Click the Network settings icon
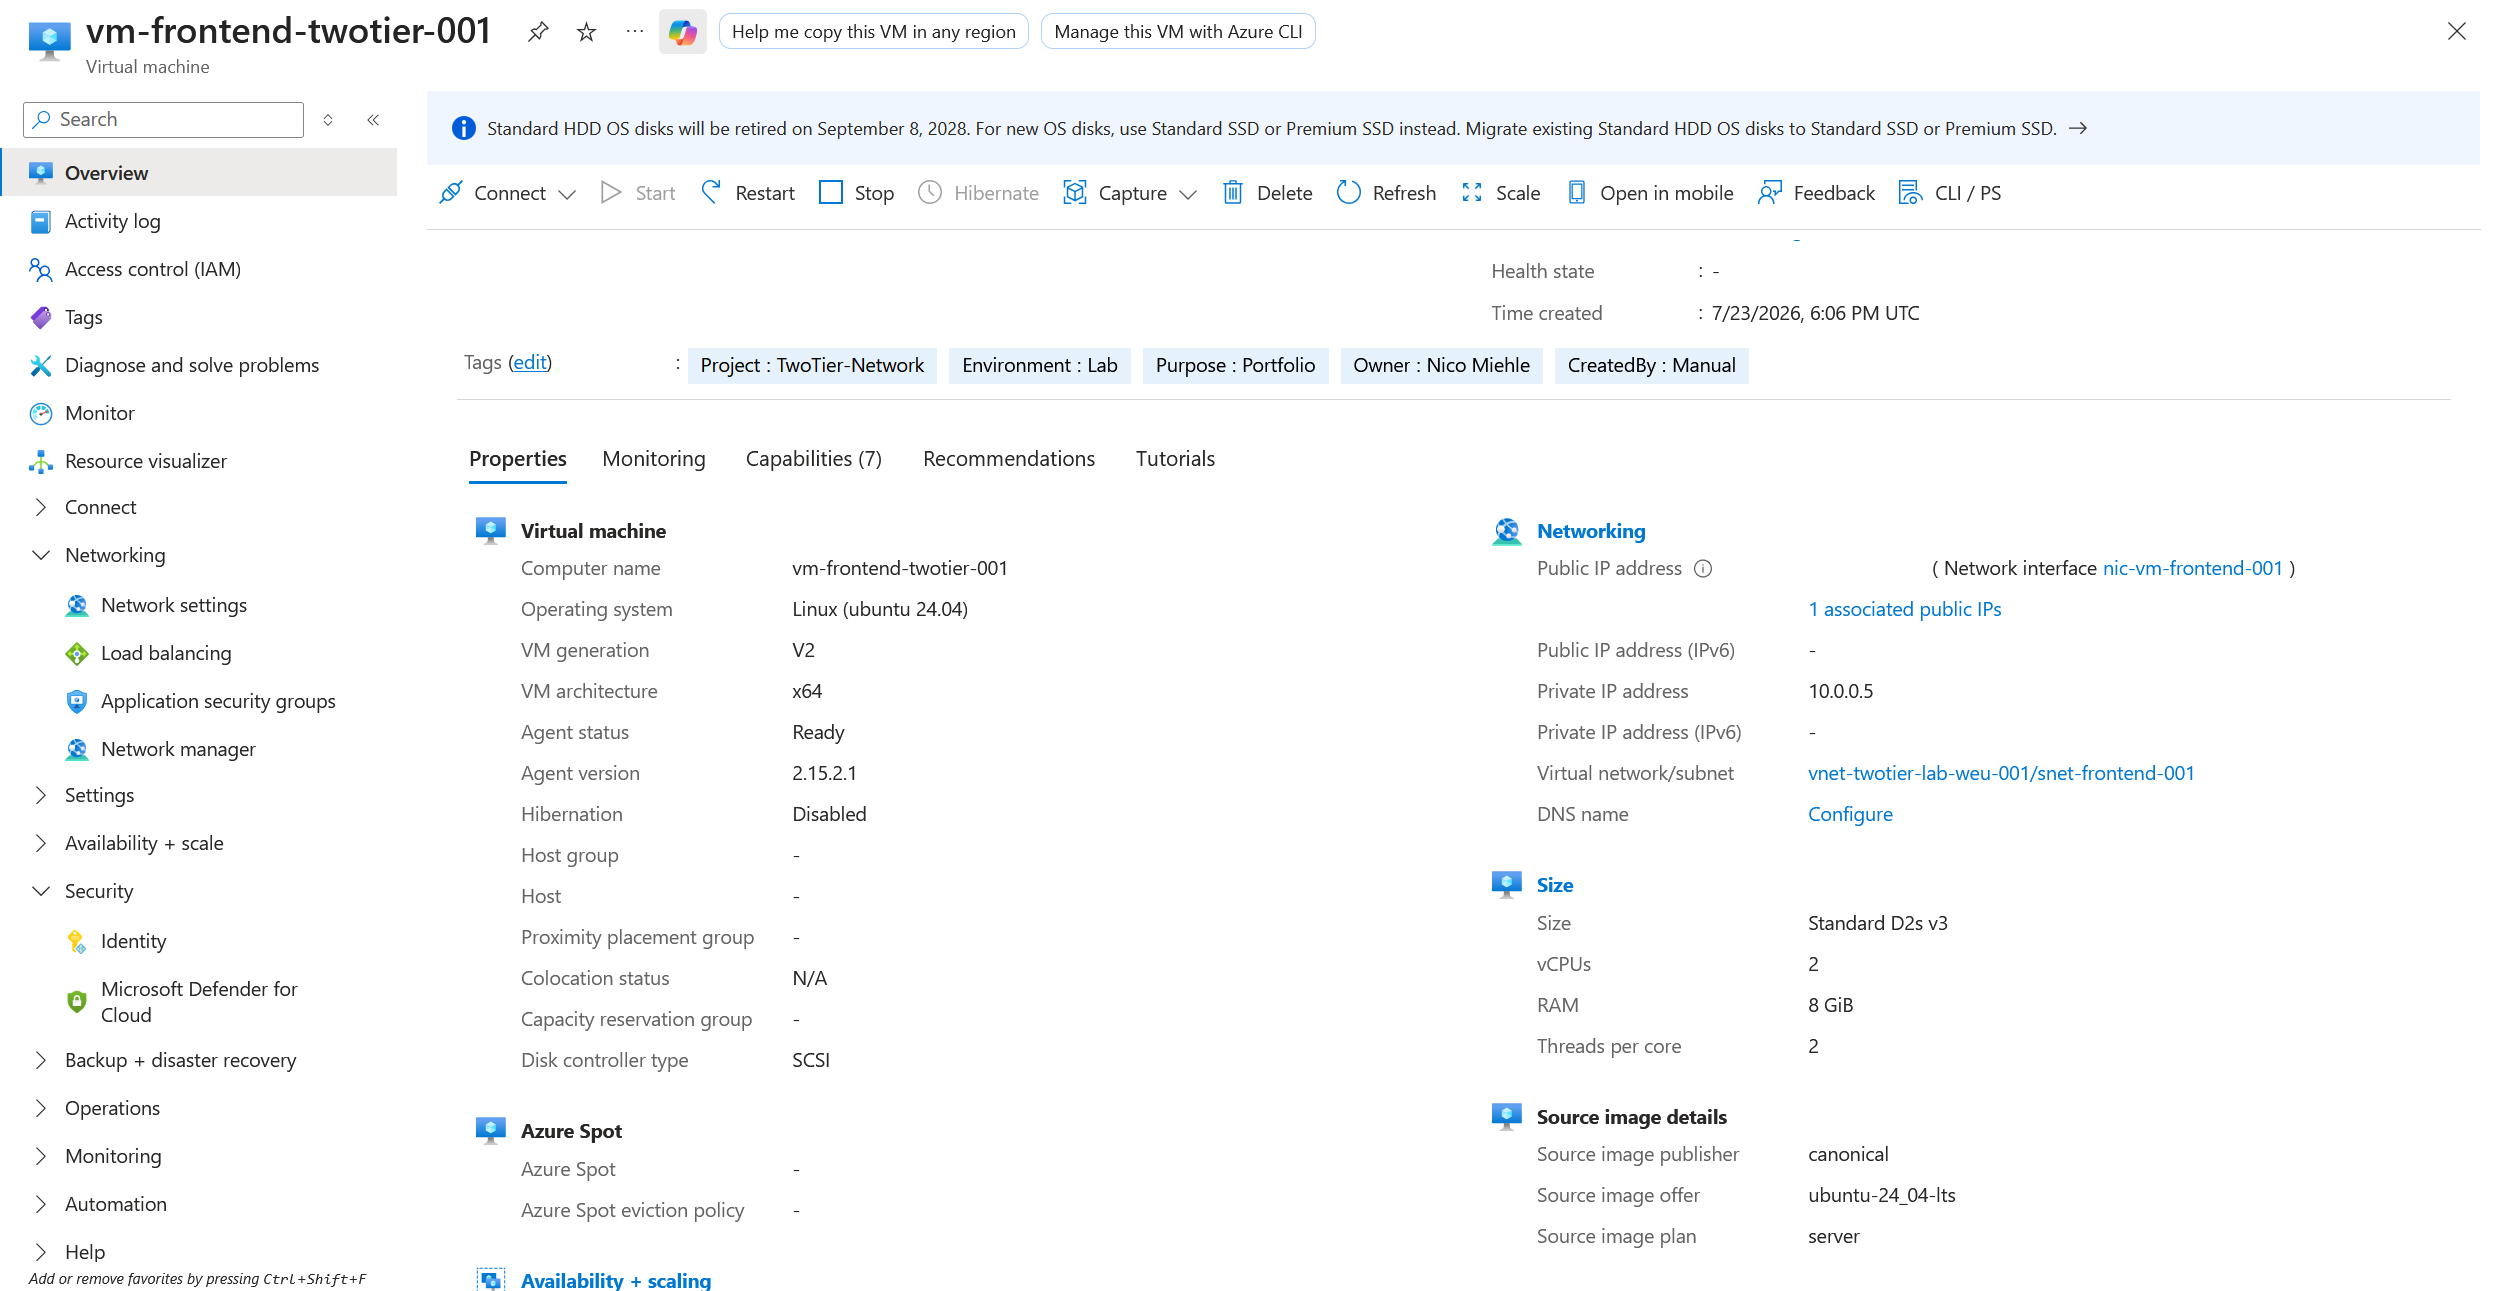The image size is (2502, 1291). [x=77, y=606]
